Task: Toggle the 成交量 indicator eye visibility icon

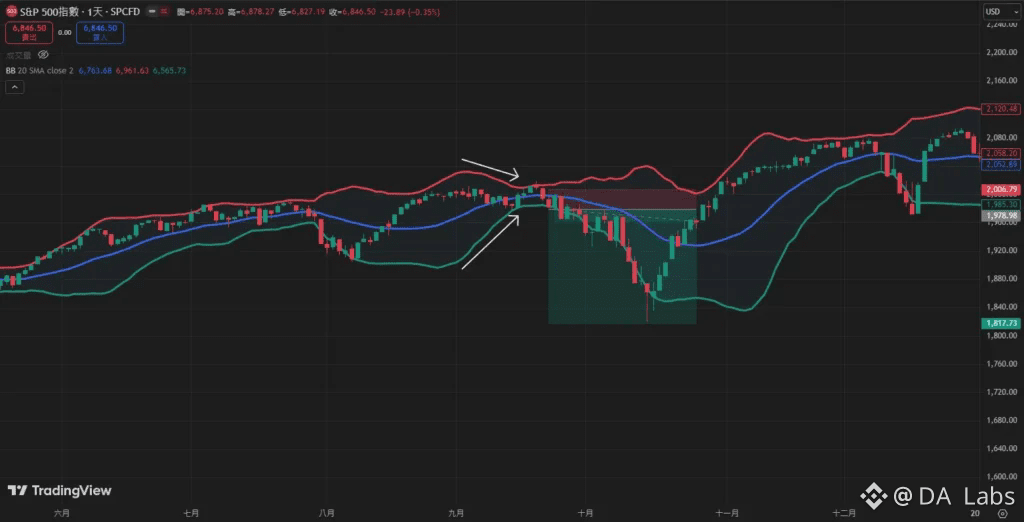Action: click(44, 55)
